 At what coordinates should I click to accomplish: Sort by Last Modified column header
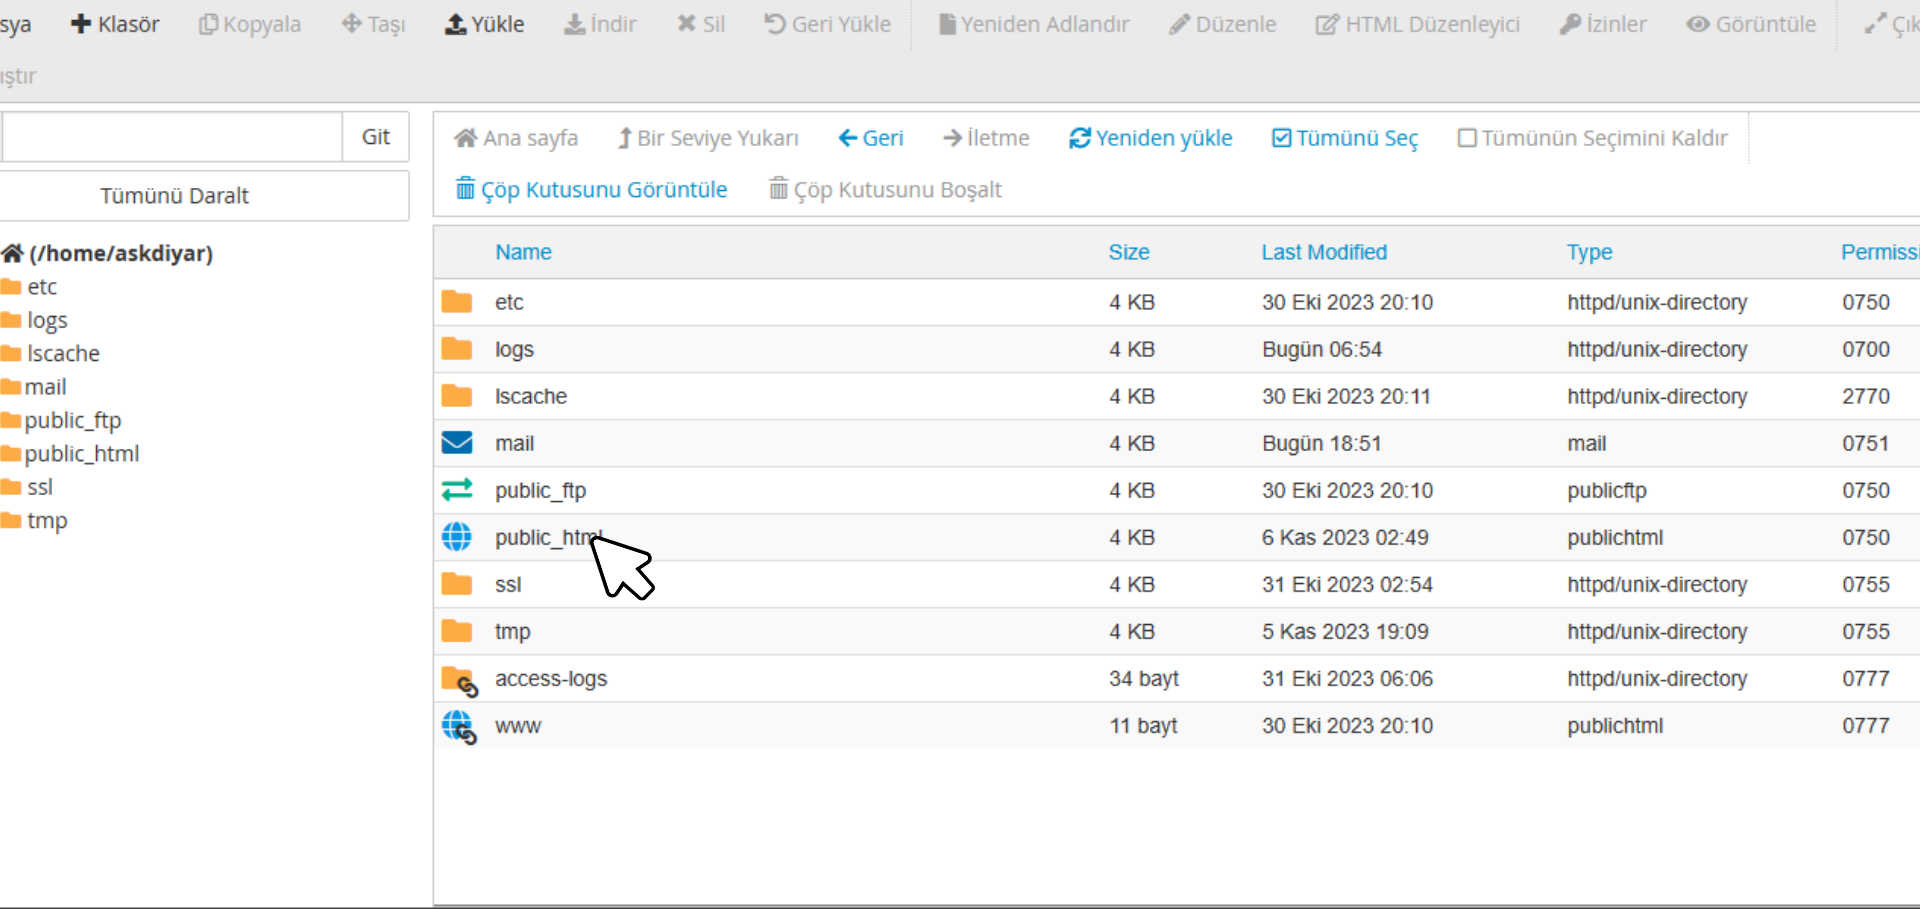point(1324,252)
